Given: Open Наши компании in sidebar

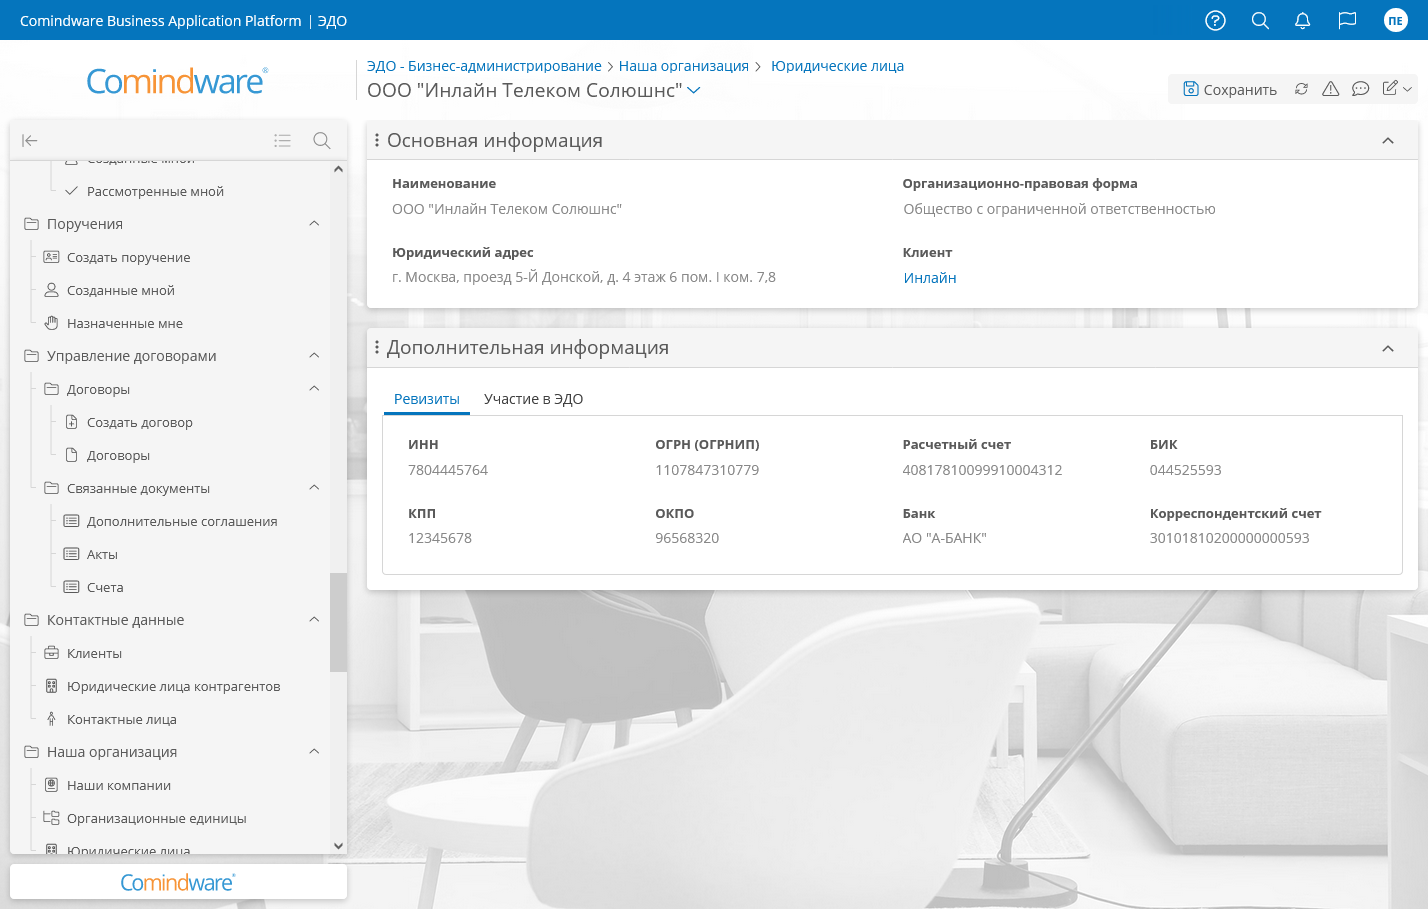Looking at the screenshot, I should (x=119, y=785).
